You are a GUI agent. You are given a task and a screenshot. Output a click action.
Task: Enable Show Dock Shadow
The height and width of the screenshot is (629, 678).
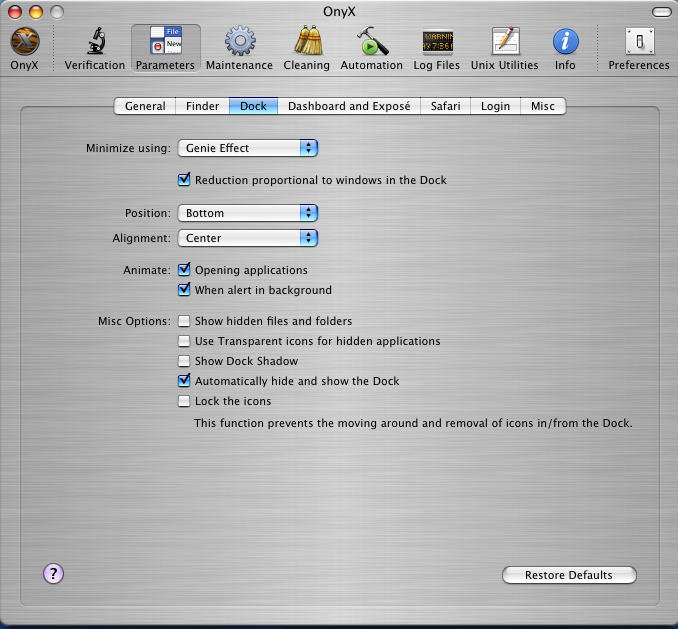point(184,361)
